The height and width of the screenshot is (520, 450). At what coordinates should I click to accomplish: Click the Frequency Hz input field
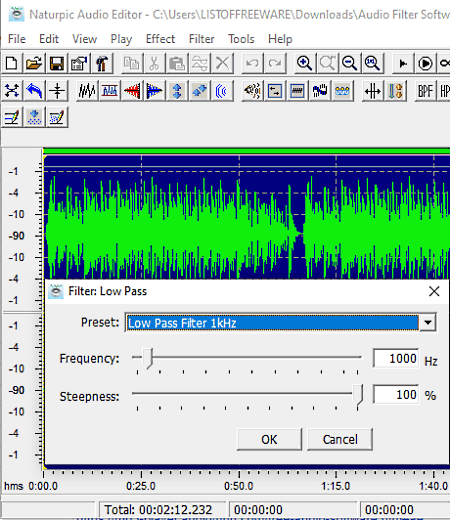point(396,358)
